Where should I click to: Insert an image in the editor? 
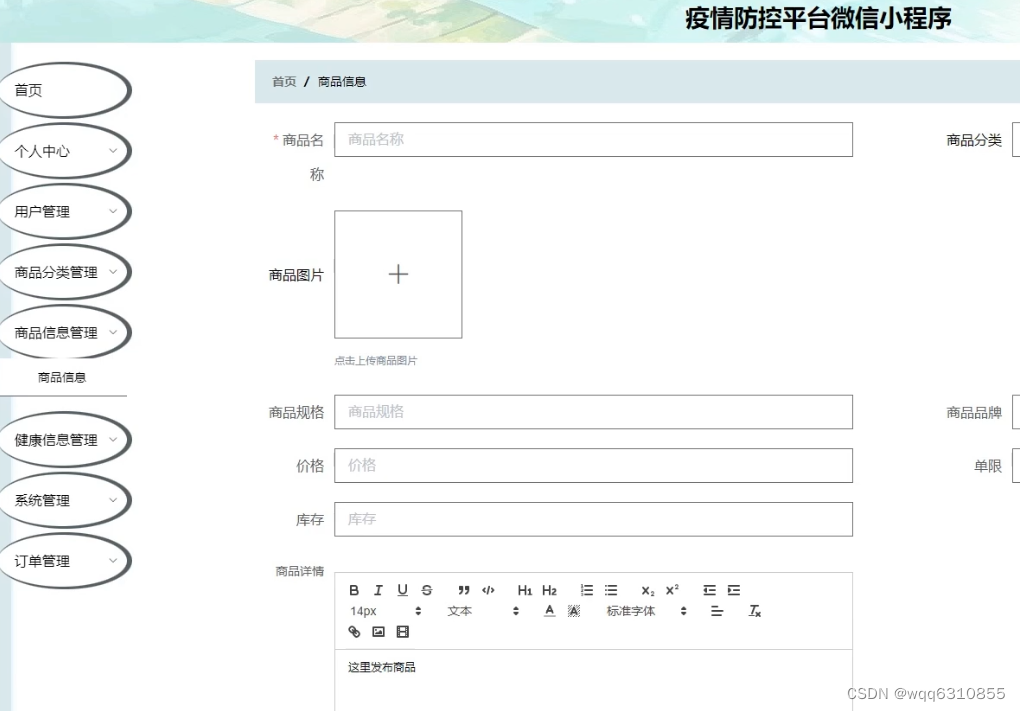coord(378,632)
